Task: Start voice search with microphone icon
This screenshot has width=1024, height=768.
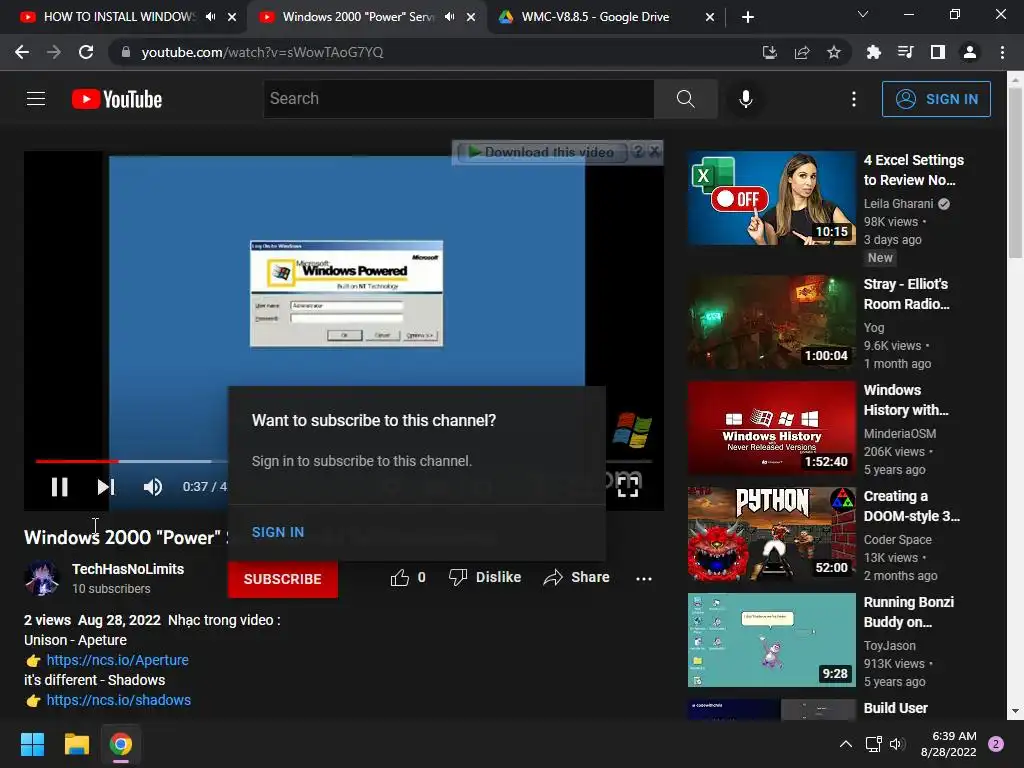Action: [745, 99]
